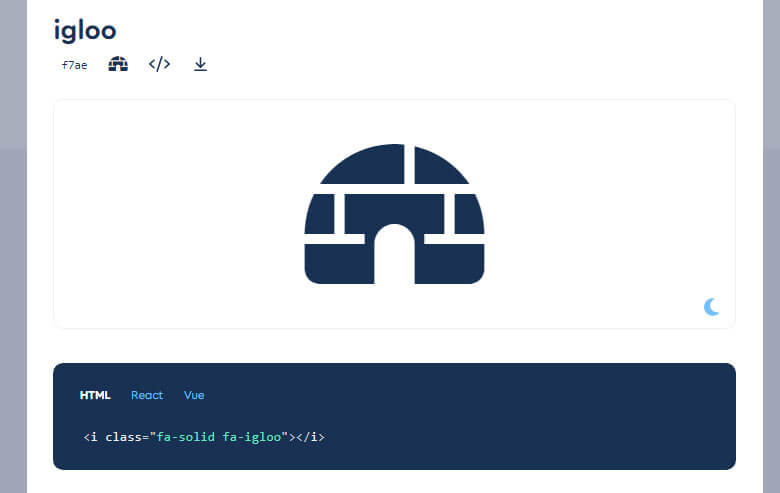The image size is (780, 493).
Task: Switch to the React code tab
Action: [x=146, y=395]
